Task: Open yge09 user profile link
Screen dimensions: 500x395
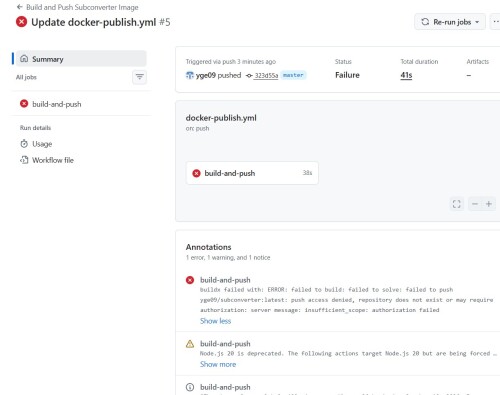Action: click(205, 75)
